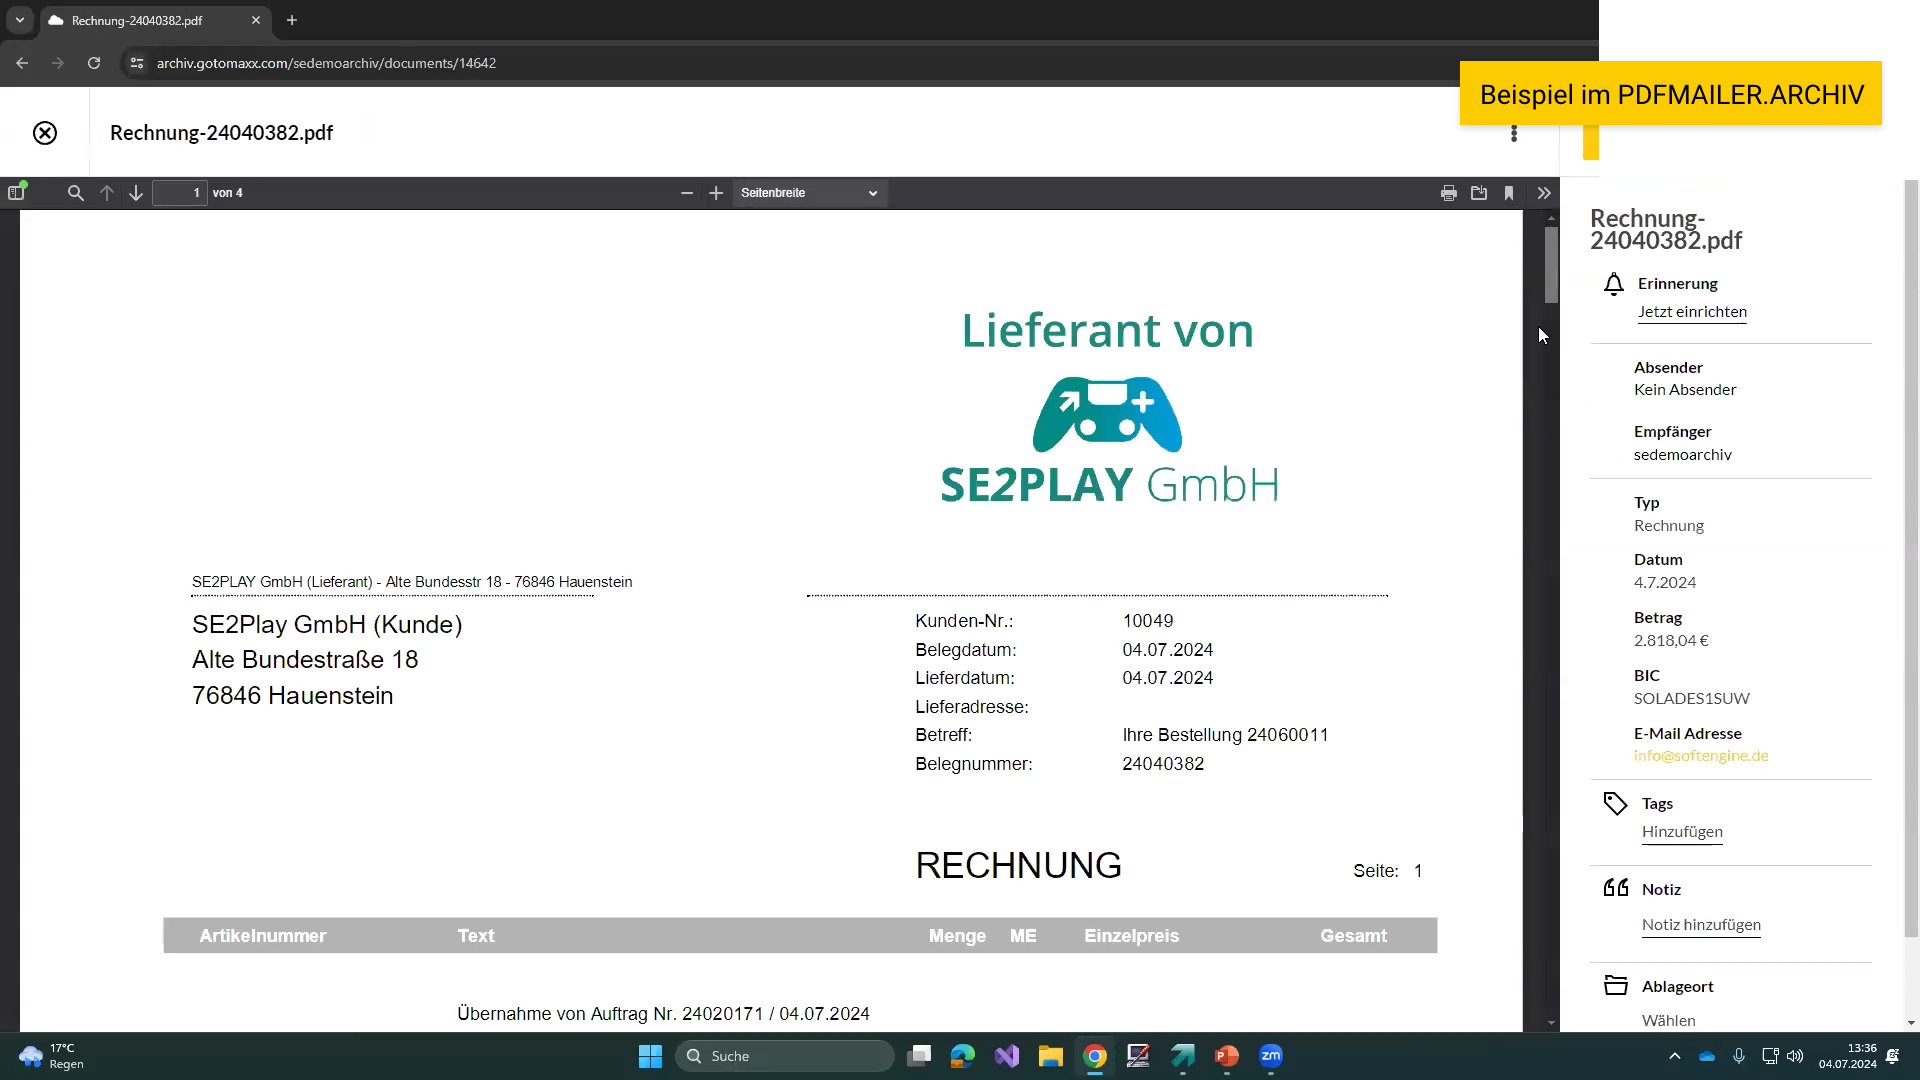This screenshot has width=1920, height=1080.
Task: Click the Kunden-Nr. value 10049
Action: click(x=1148, y=621)
